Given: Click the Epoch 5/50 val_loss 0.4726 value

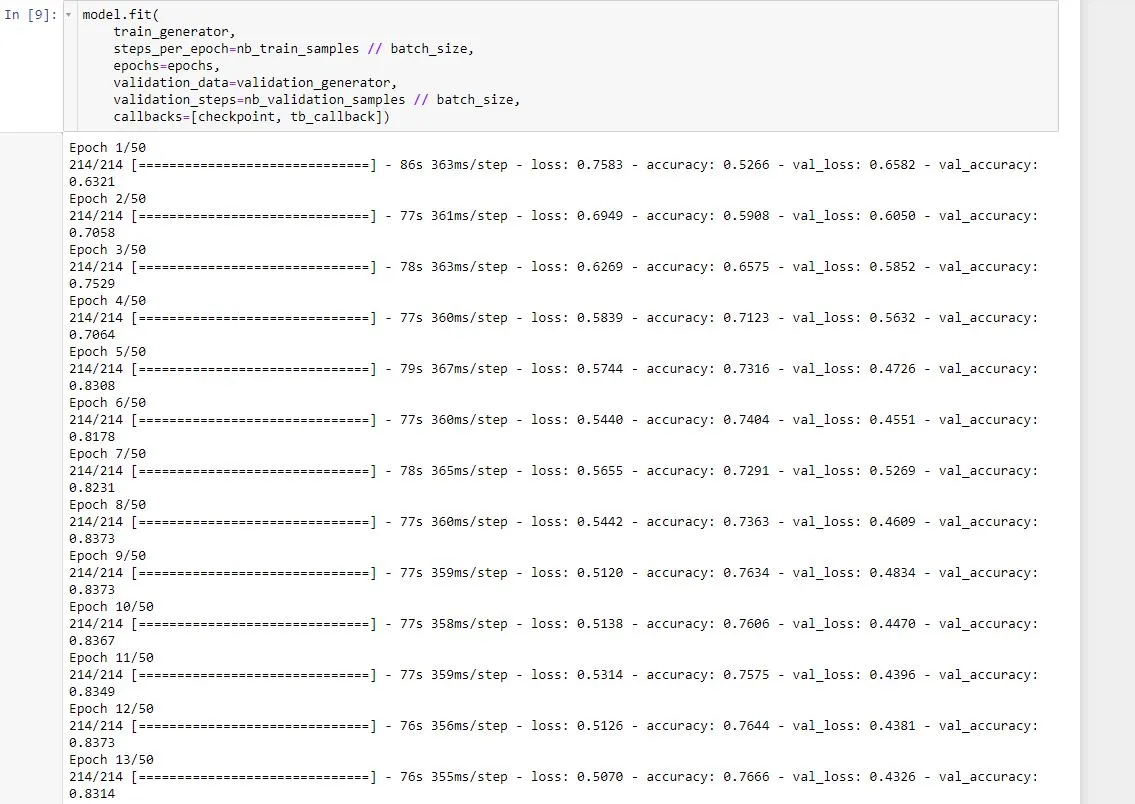Looking at the screenshot, I should pos(893,368).
